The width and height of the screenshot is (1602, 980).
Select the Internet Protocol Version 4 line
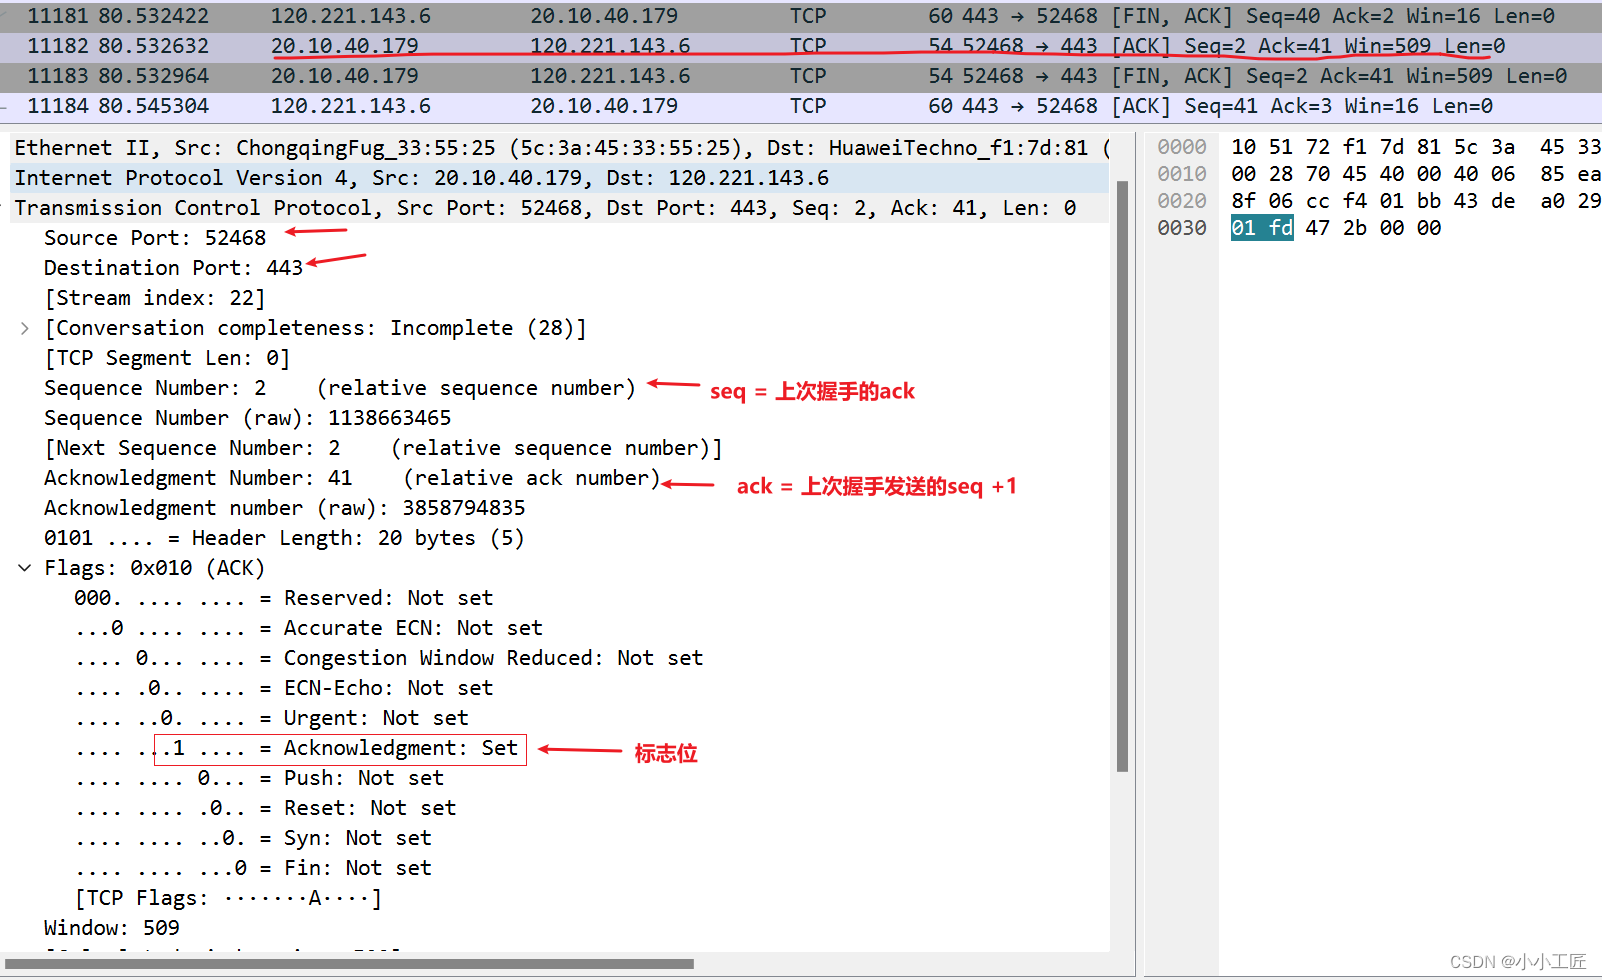560,178
